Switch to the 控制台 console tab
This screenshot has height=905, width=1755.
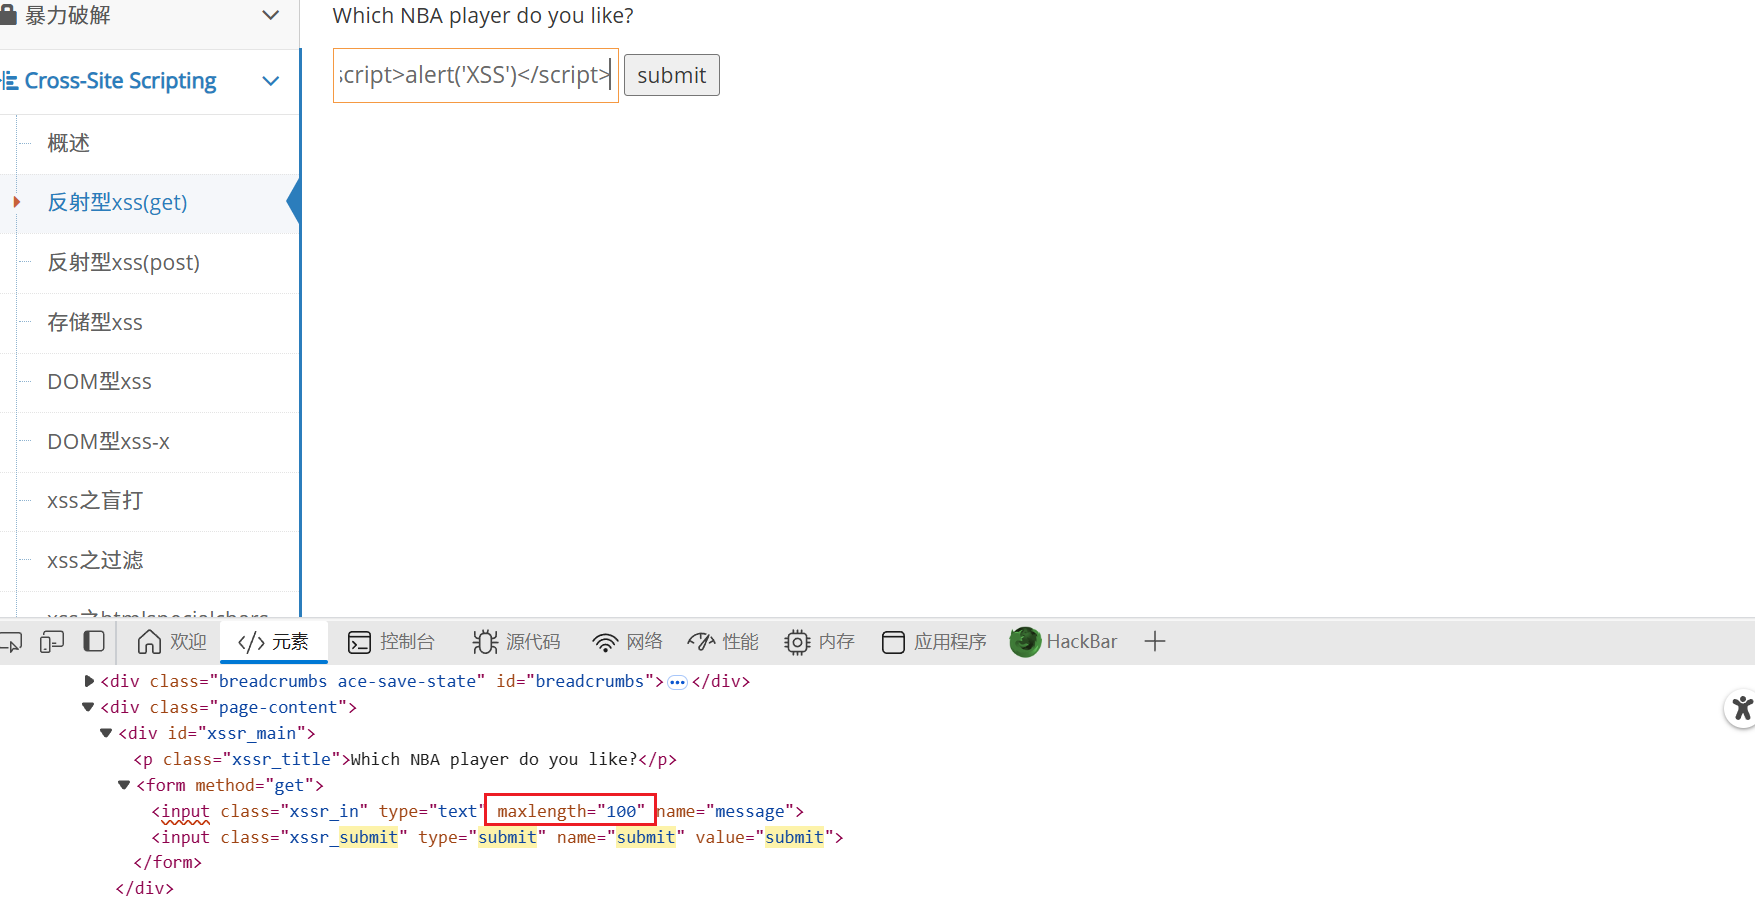point(391,642)
